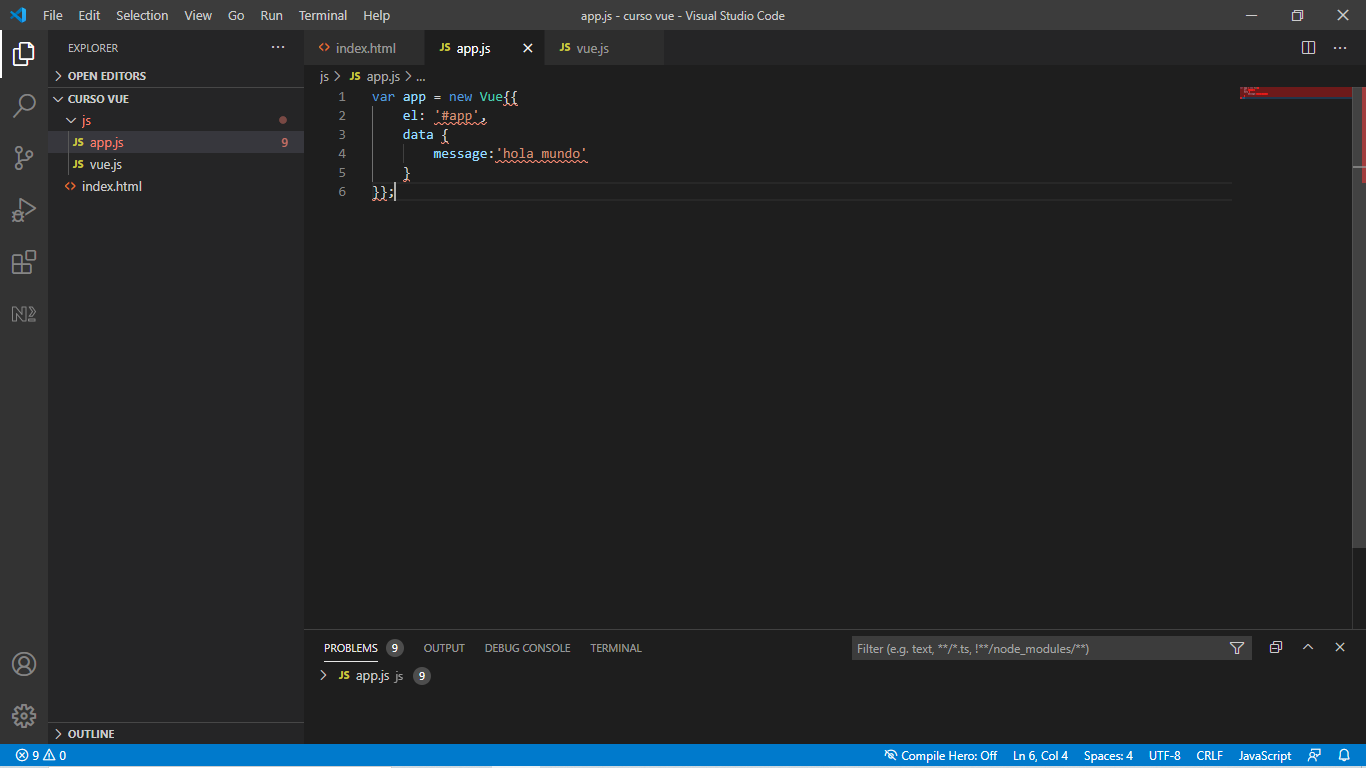1366x768 pixels.
Task: Change line endings via CRLF
Action: [1209, 756]
